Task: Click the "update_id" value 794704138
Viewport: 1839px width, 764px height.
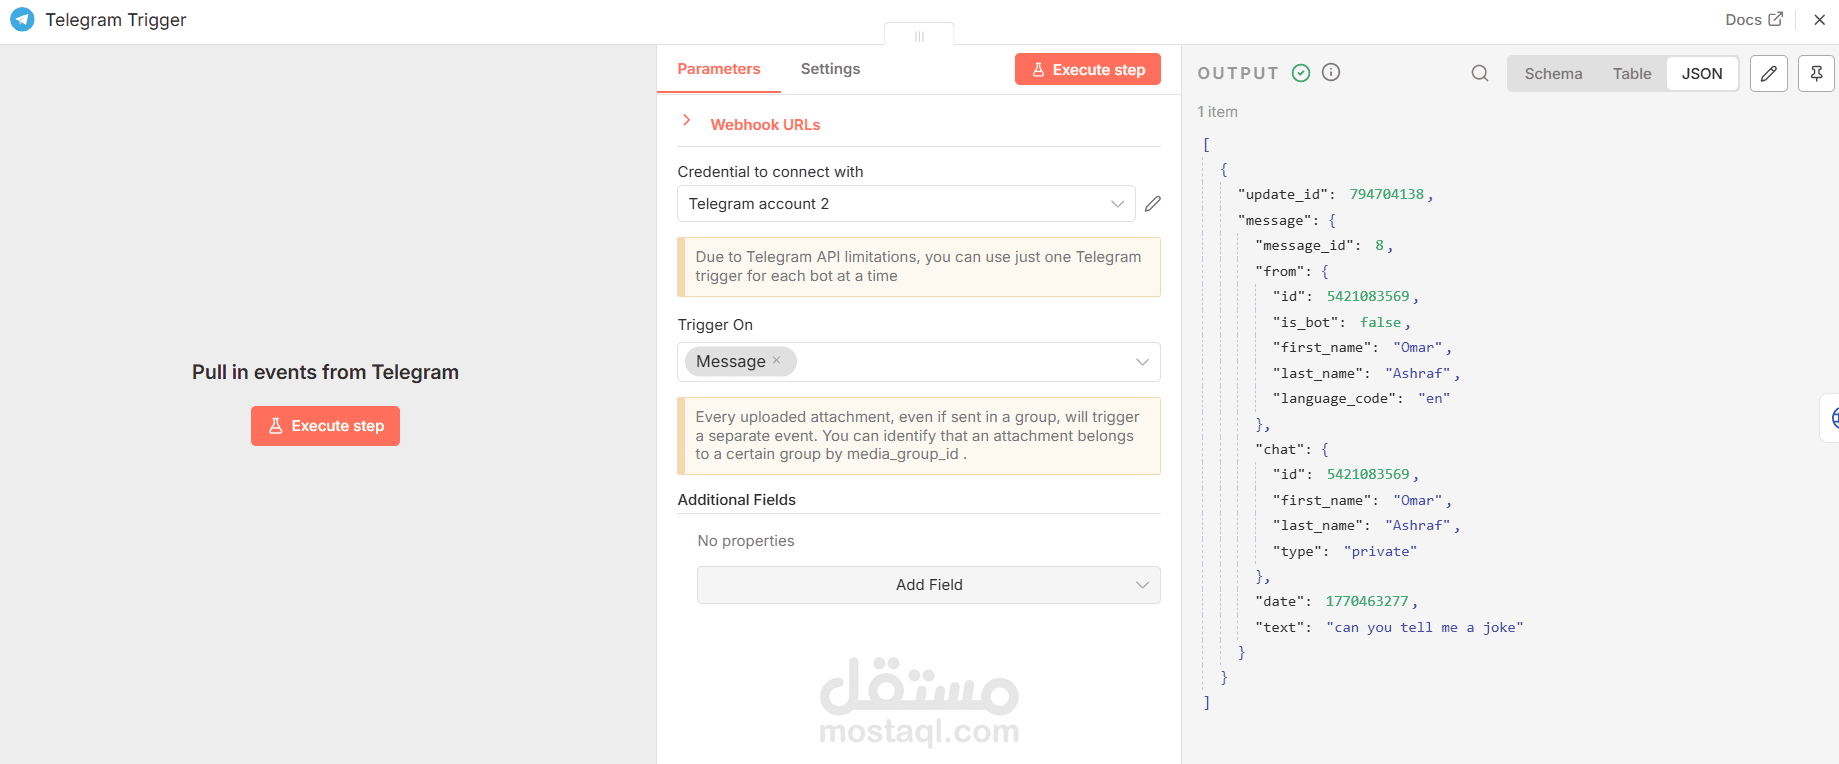Action: 1387,194
